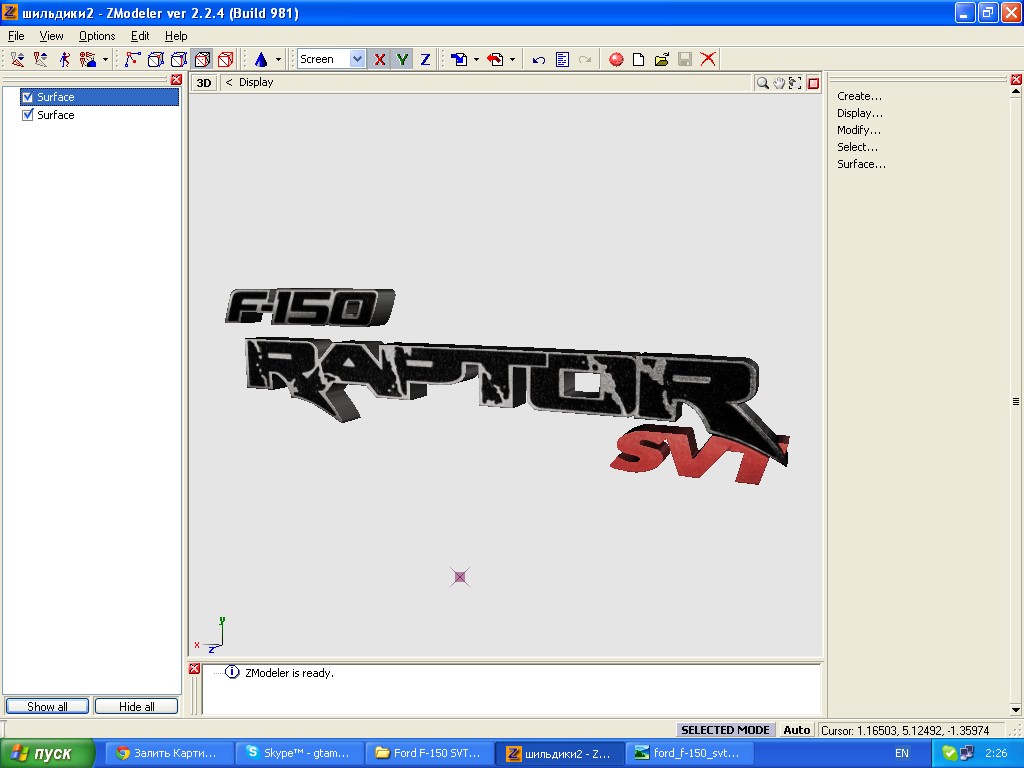This screenshot has width=1024, height=768.
Task: Select the red solid cube display mode
Action: pyautogui.click(x=226, y=59)
